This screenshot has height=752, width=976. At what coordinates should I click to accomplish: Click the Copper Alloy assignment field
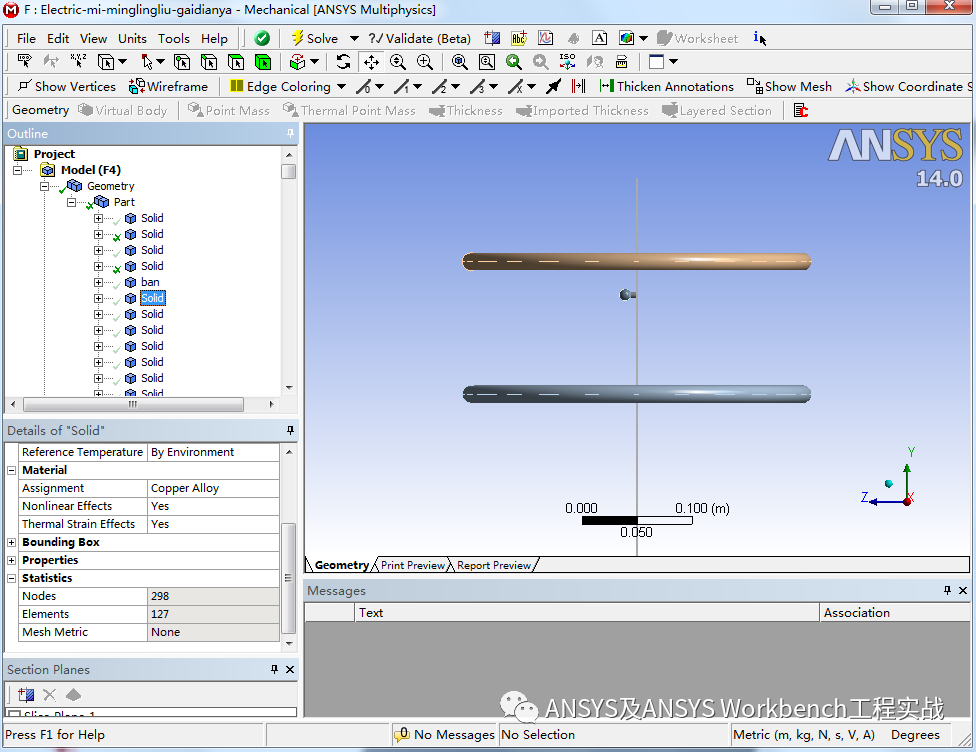coord(213,489)
